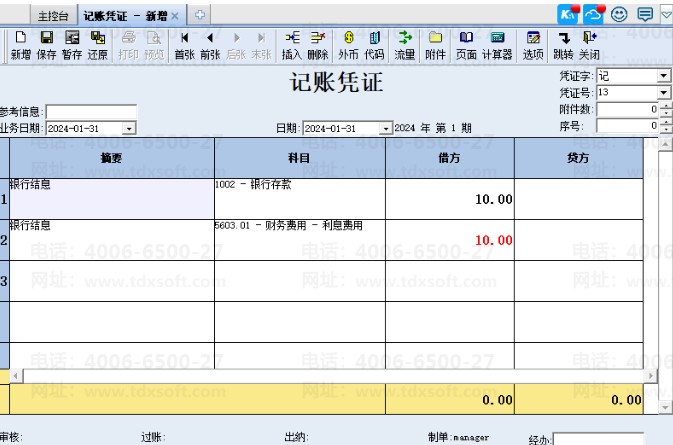Save the voucher with 保存 icon
Screen dimensions: 673x445
[46, 45]
